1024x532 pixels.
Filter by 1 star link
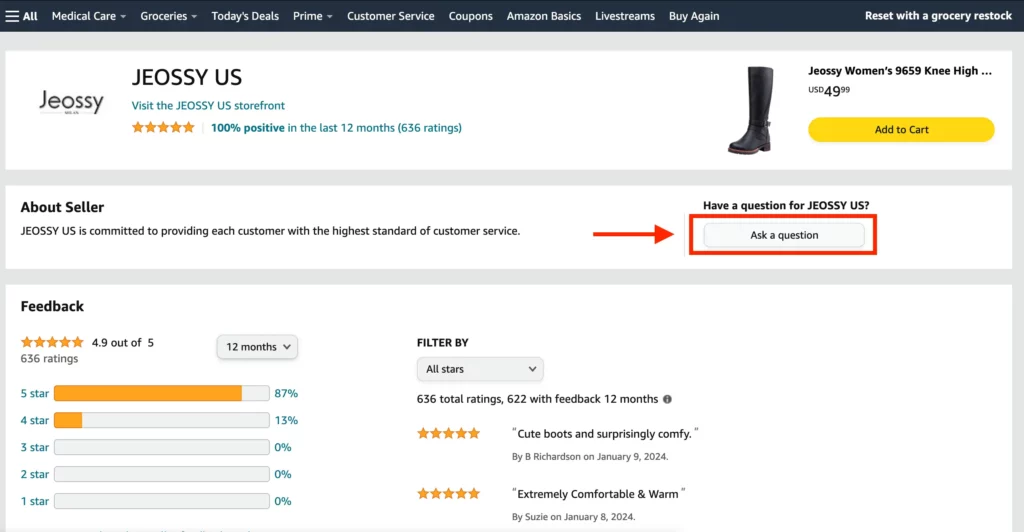35,501
